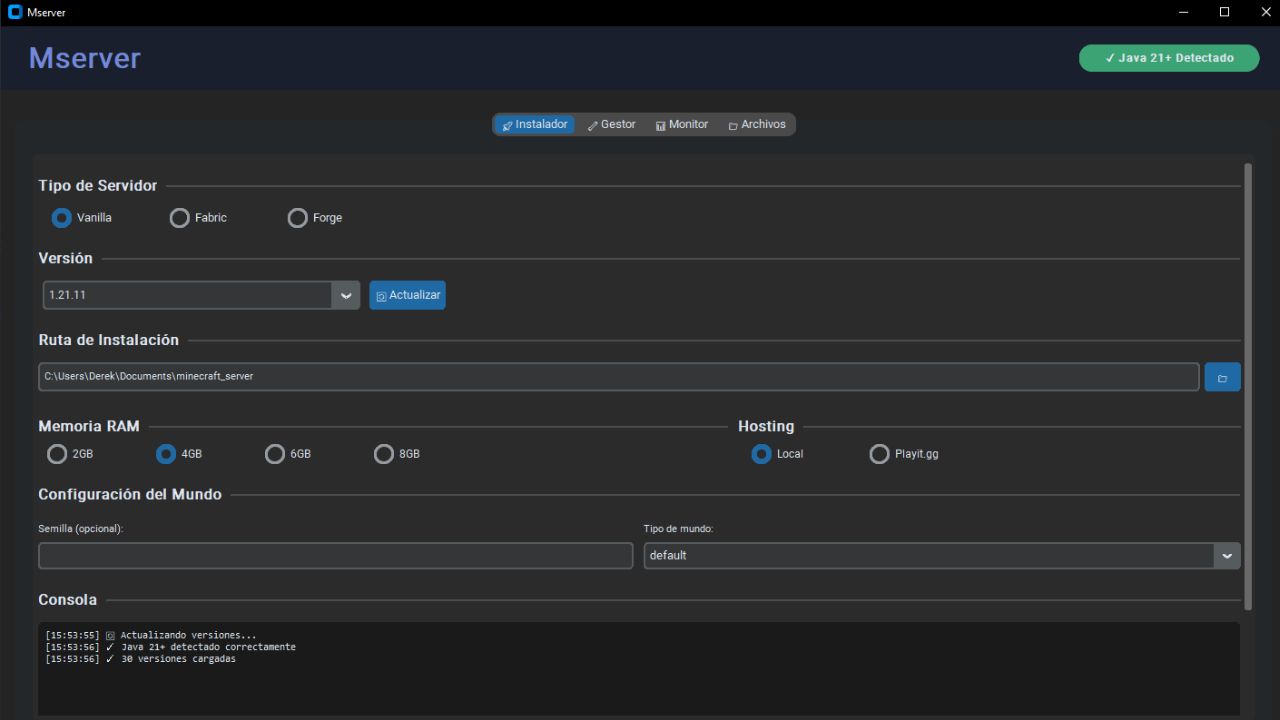Click the Java 21+ Detectado status badge

tap(1168, 58)
